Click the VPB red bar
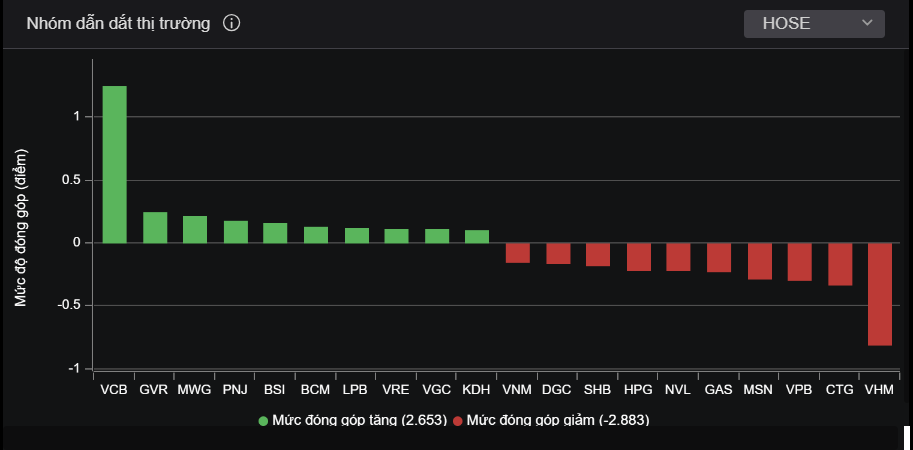Viewport: 913px width, 450px height. point(799,262)
